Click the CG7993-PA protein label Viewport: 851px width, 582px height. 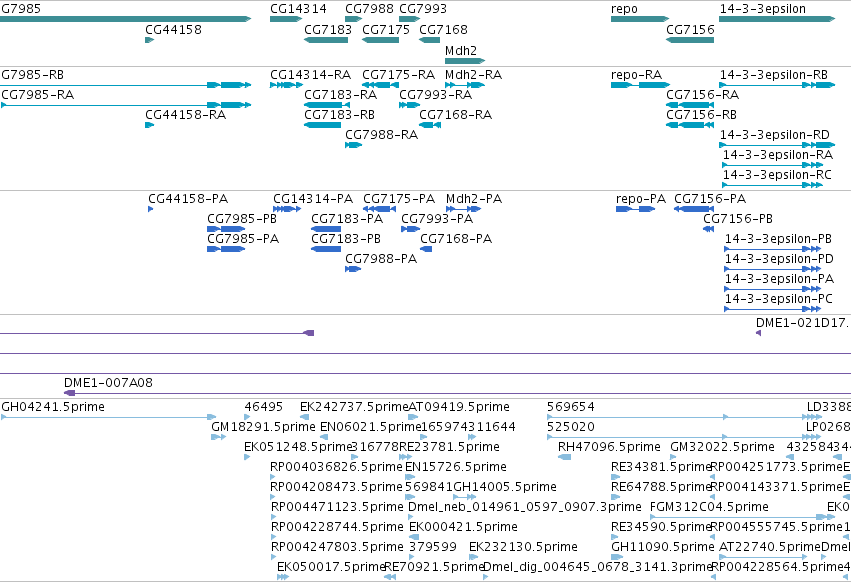point(437,219)
